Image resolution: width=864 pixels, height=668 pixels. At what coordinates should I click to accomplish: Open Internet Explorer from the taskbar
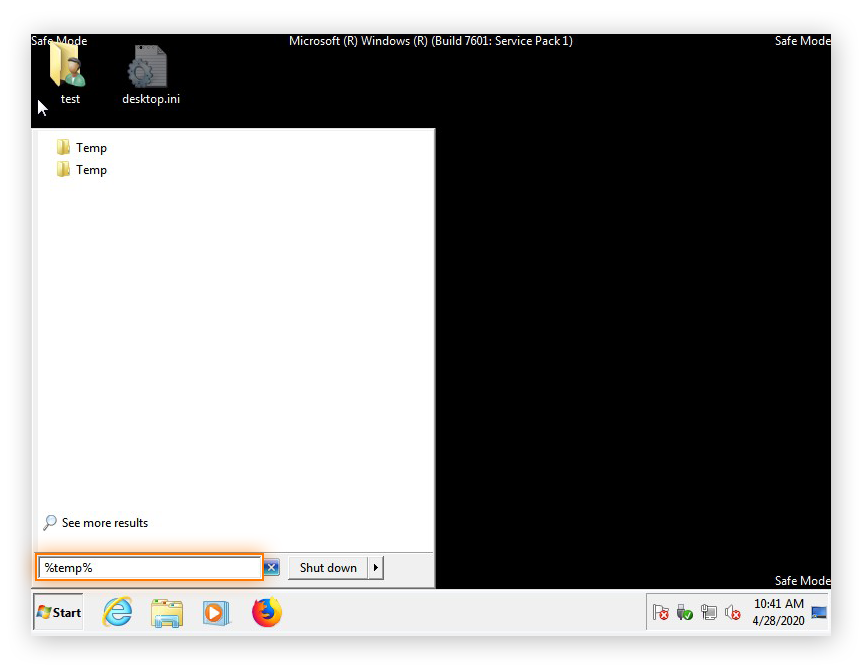tap(117, 612)
